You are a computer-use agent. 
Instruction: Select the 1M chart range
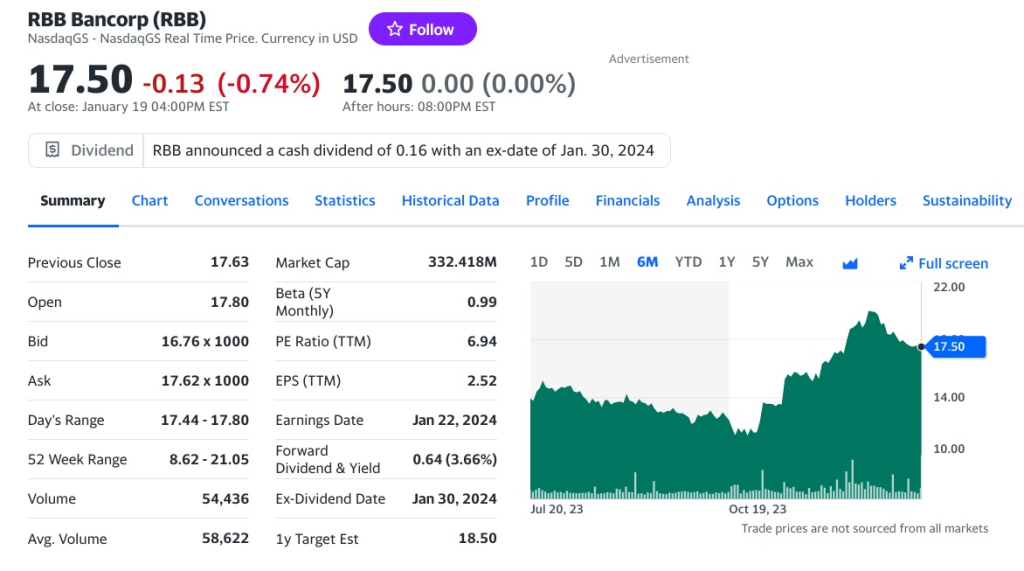coord(609,262)
